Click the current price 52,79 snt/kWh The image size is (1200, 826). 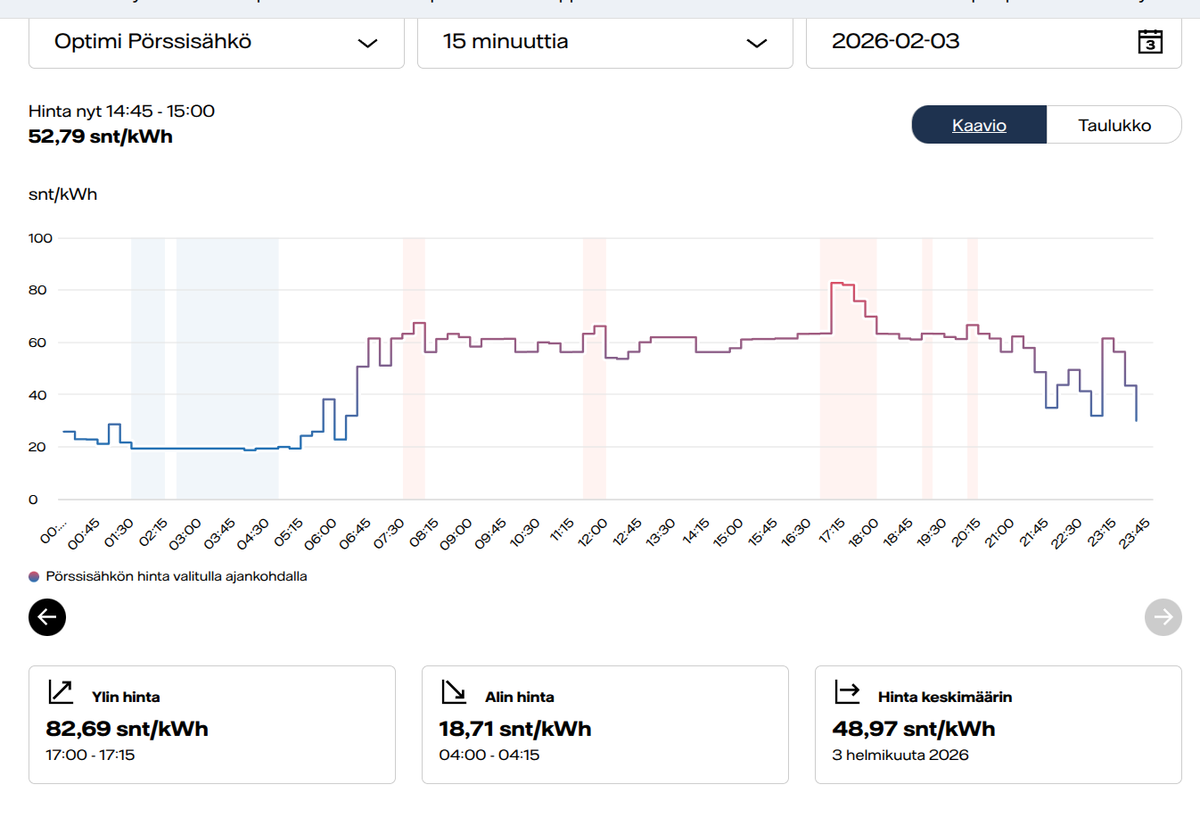(x=100, y=136)
